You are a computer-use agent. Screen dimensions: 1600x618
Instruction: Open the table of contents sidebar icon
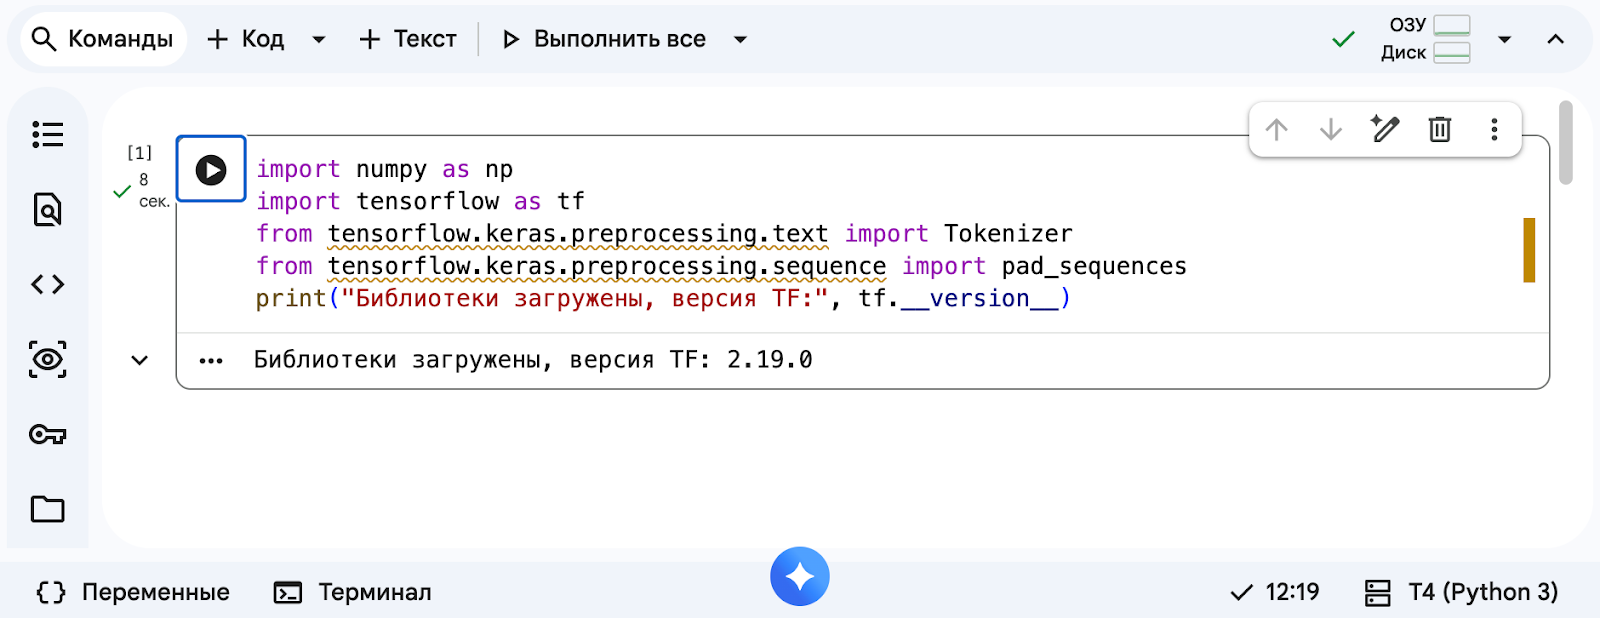(x=47, y=134)
